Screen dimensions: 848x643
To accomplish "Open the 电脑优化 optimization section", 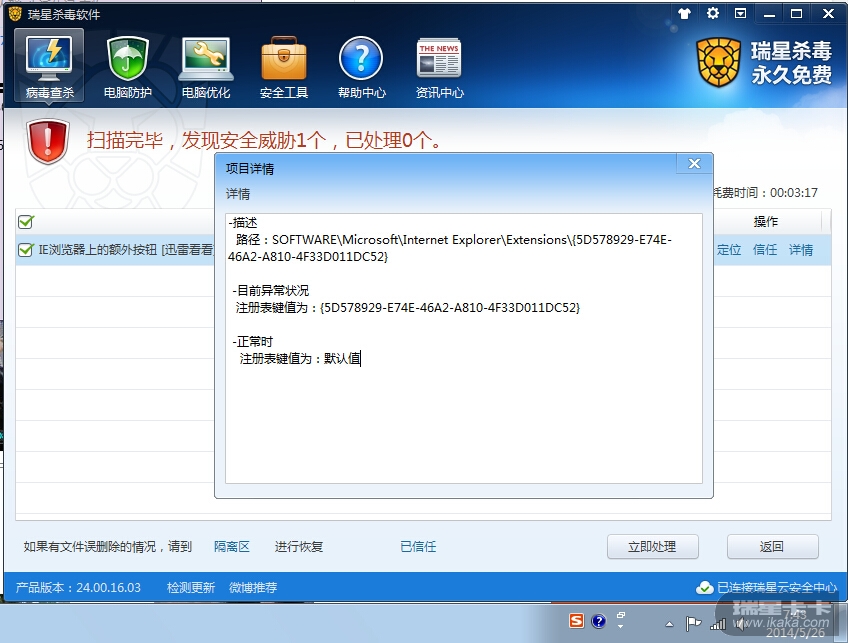I will point(206,68).
